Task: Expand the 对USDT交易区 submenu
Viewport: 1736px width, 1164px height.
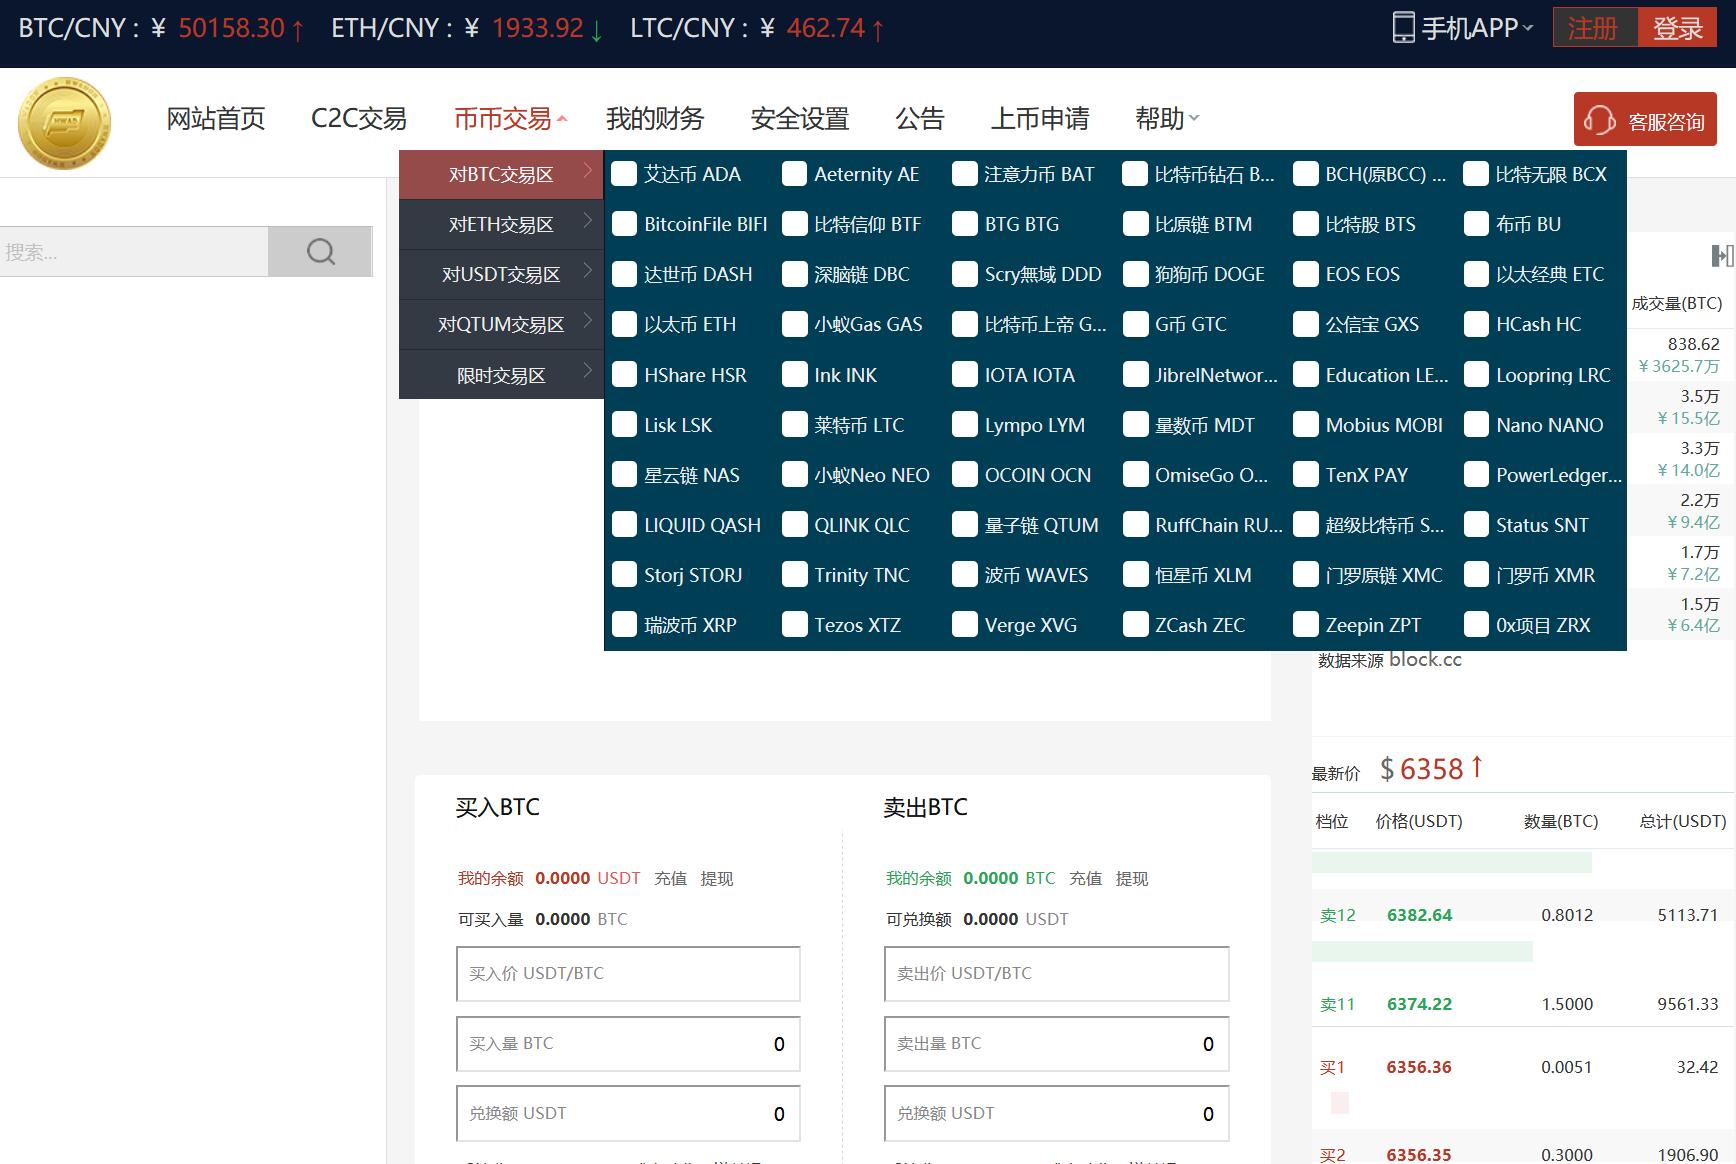Action: pyautogui.click(x=501, y=274)
